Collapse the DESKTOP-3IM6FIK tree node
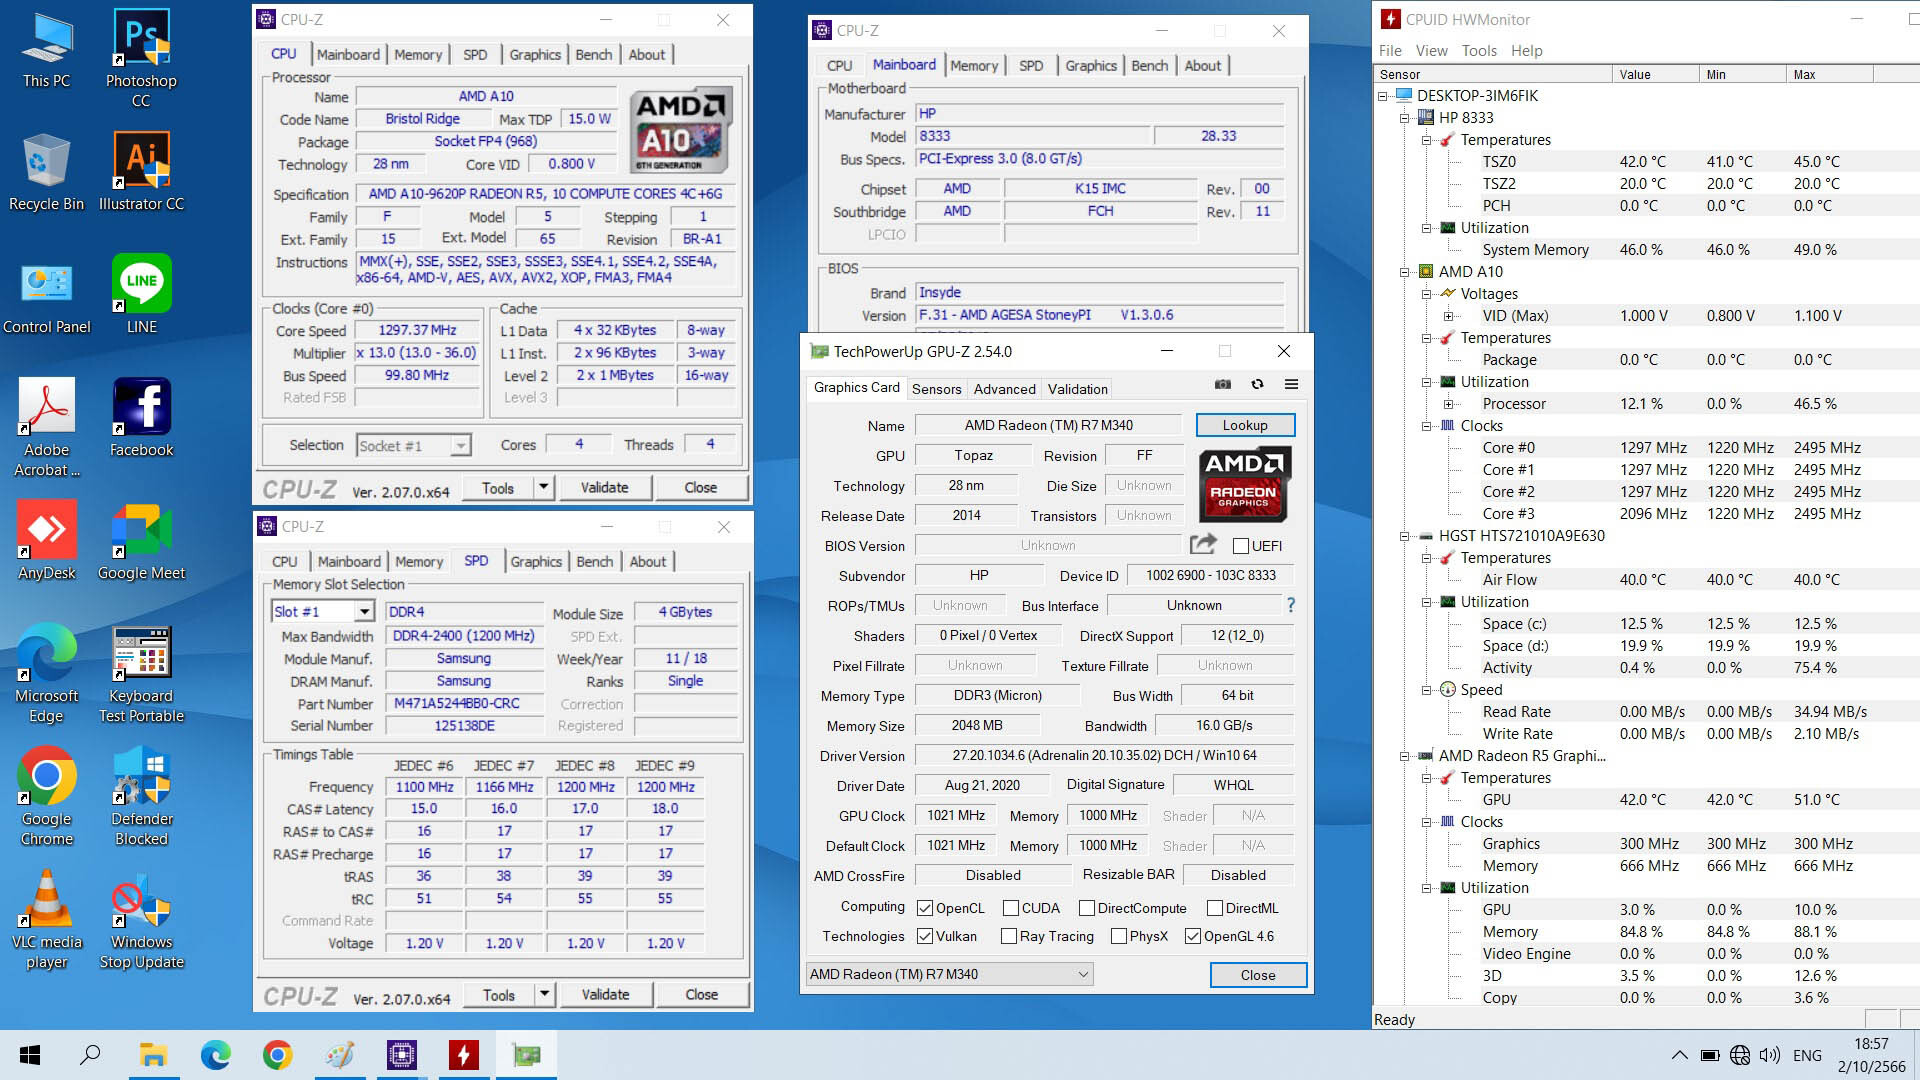This screenshot has height=1080, width=1920. tap(1383, 96)
